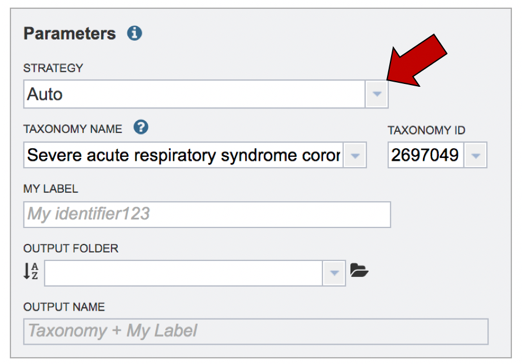The height and width of the screenshot is (364, 522).
Task: Click the Output Name field
Action: 256,331
